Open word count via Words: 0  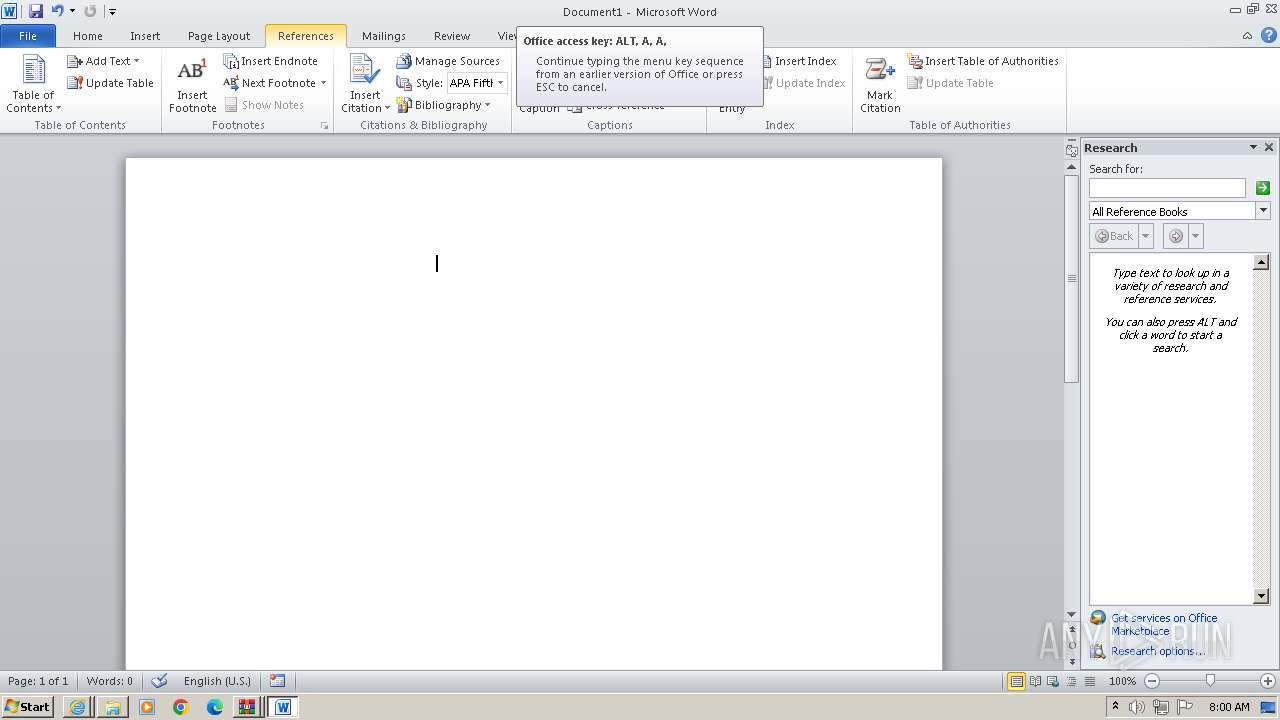pyautogui.click(x=109, y=681)
